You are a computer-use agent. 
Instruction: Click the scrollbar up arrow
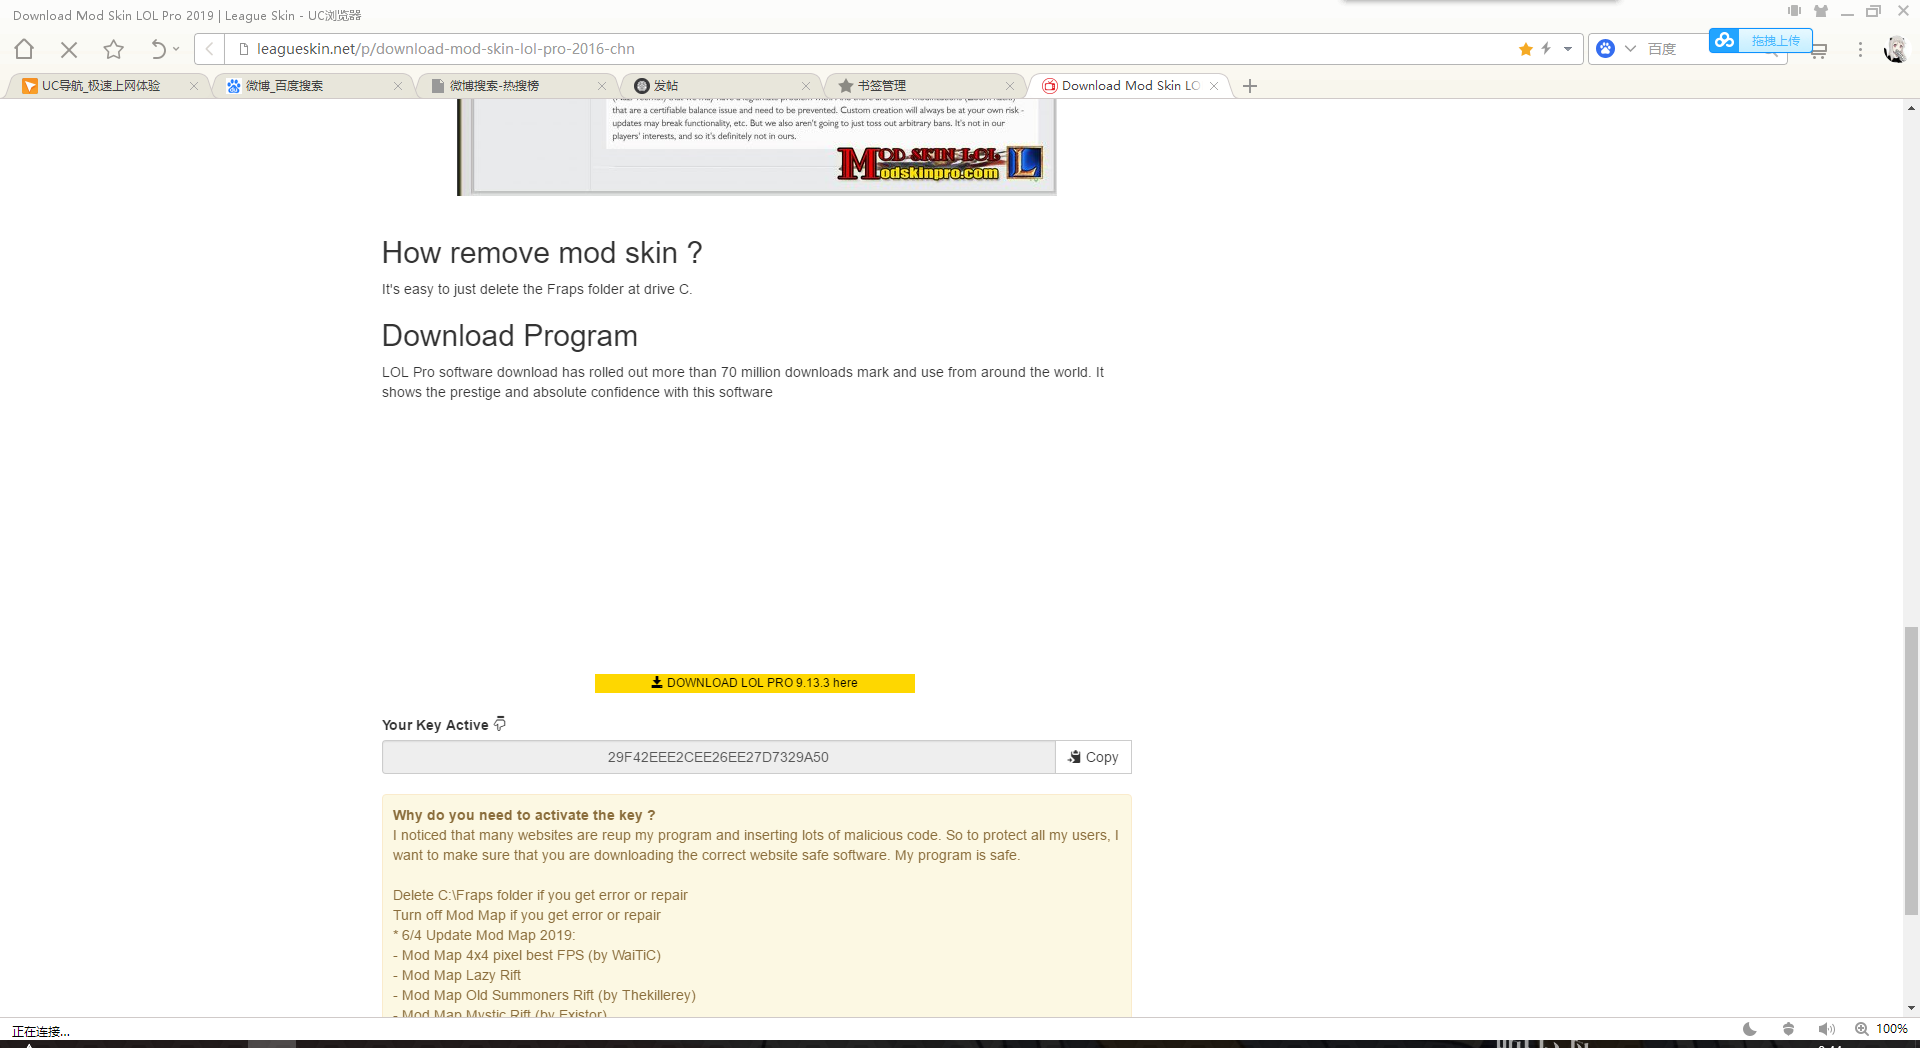point(1911,107)
